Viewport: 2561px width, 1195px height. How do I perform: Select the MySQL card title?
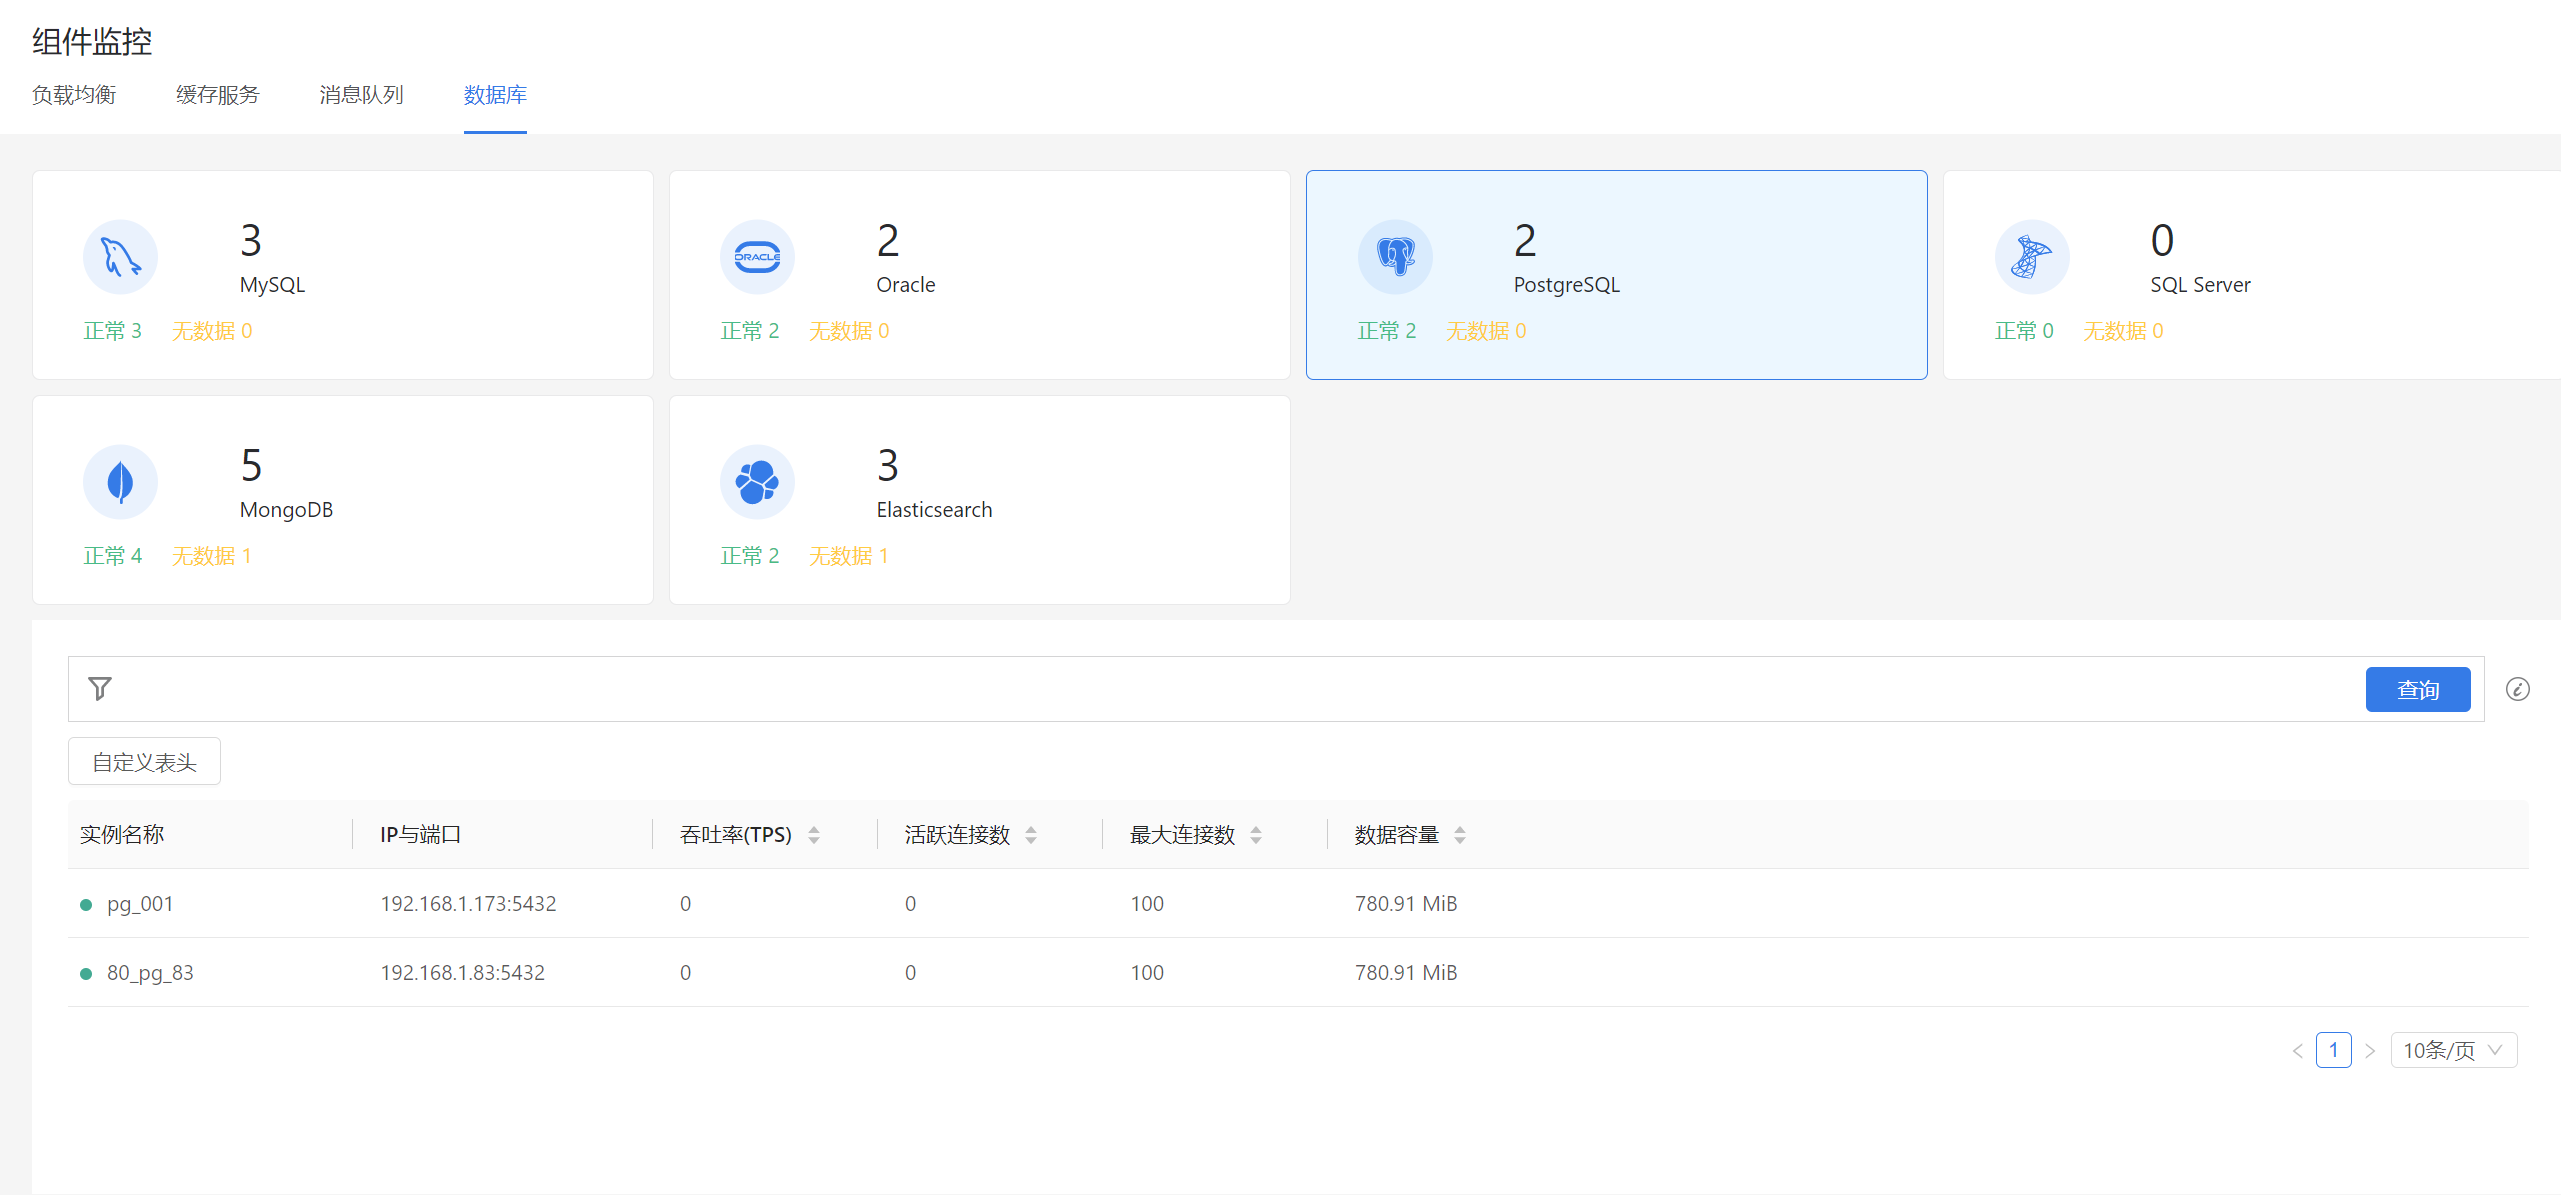click(272, 285)
